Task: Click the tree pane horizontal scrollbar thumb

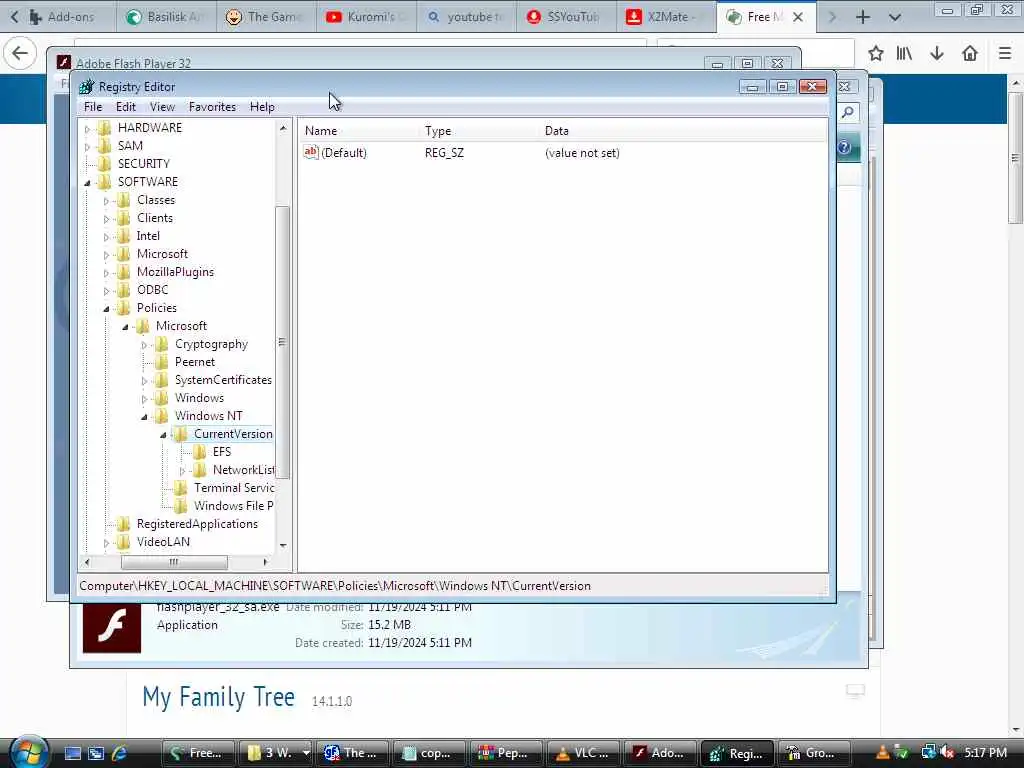Action: [x=174, y=562]
